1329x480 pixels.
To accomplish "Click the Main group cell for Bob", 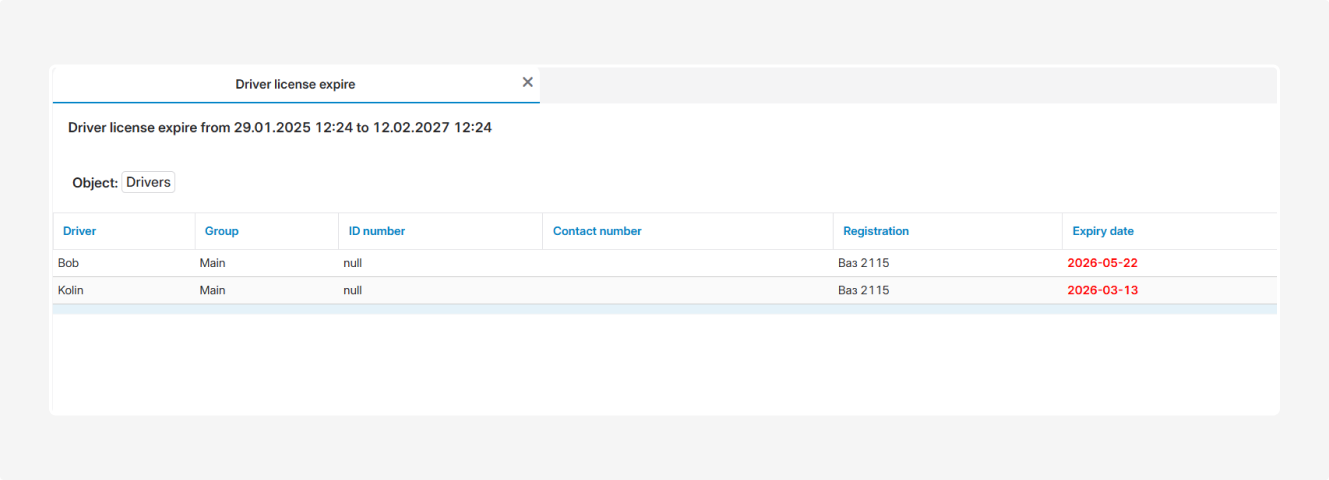I will [x=213, y=263].
